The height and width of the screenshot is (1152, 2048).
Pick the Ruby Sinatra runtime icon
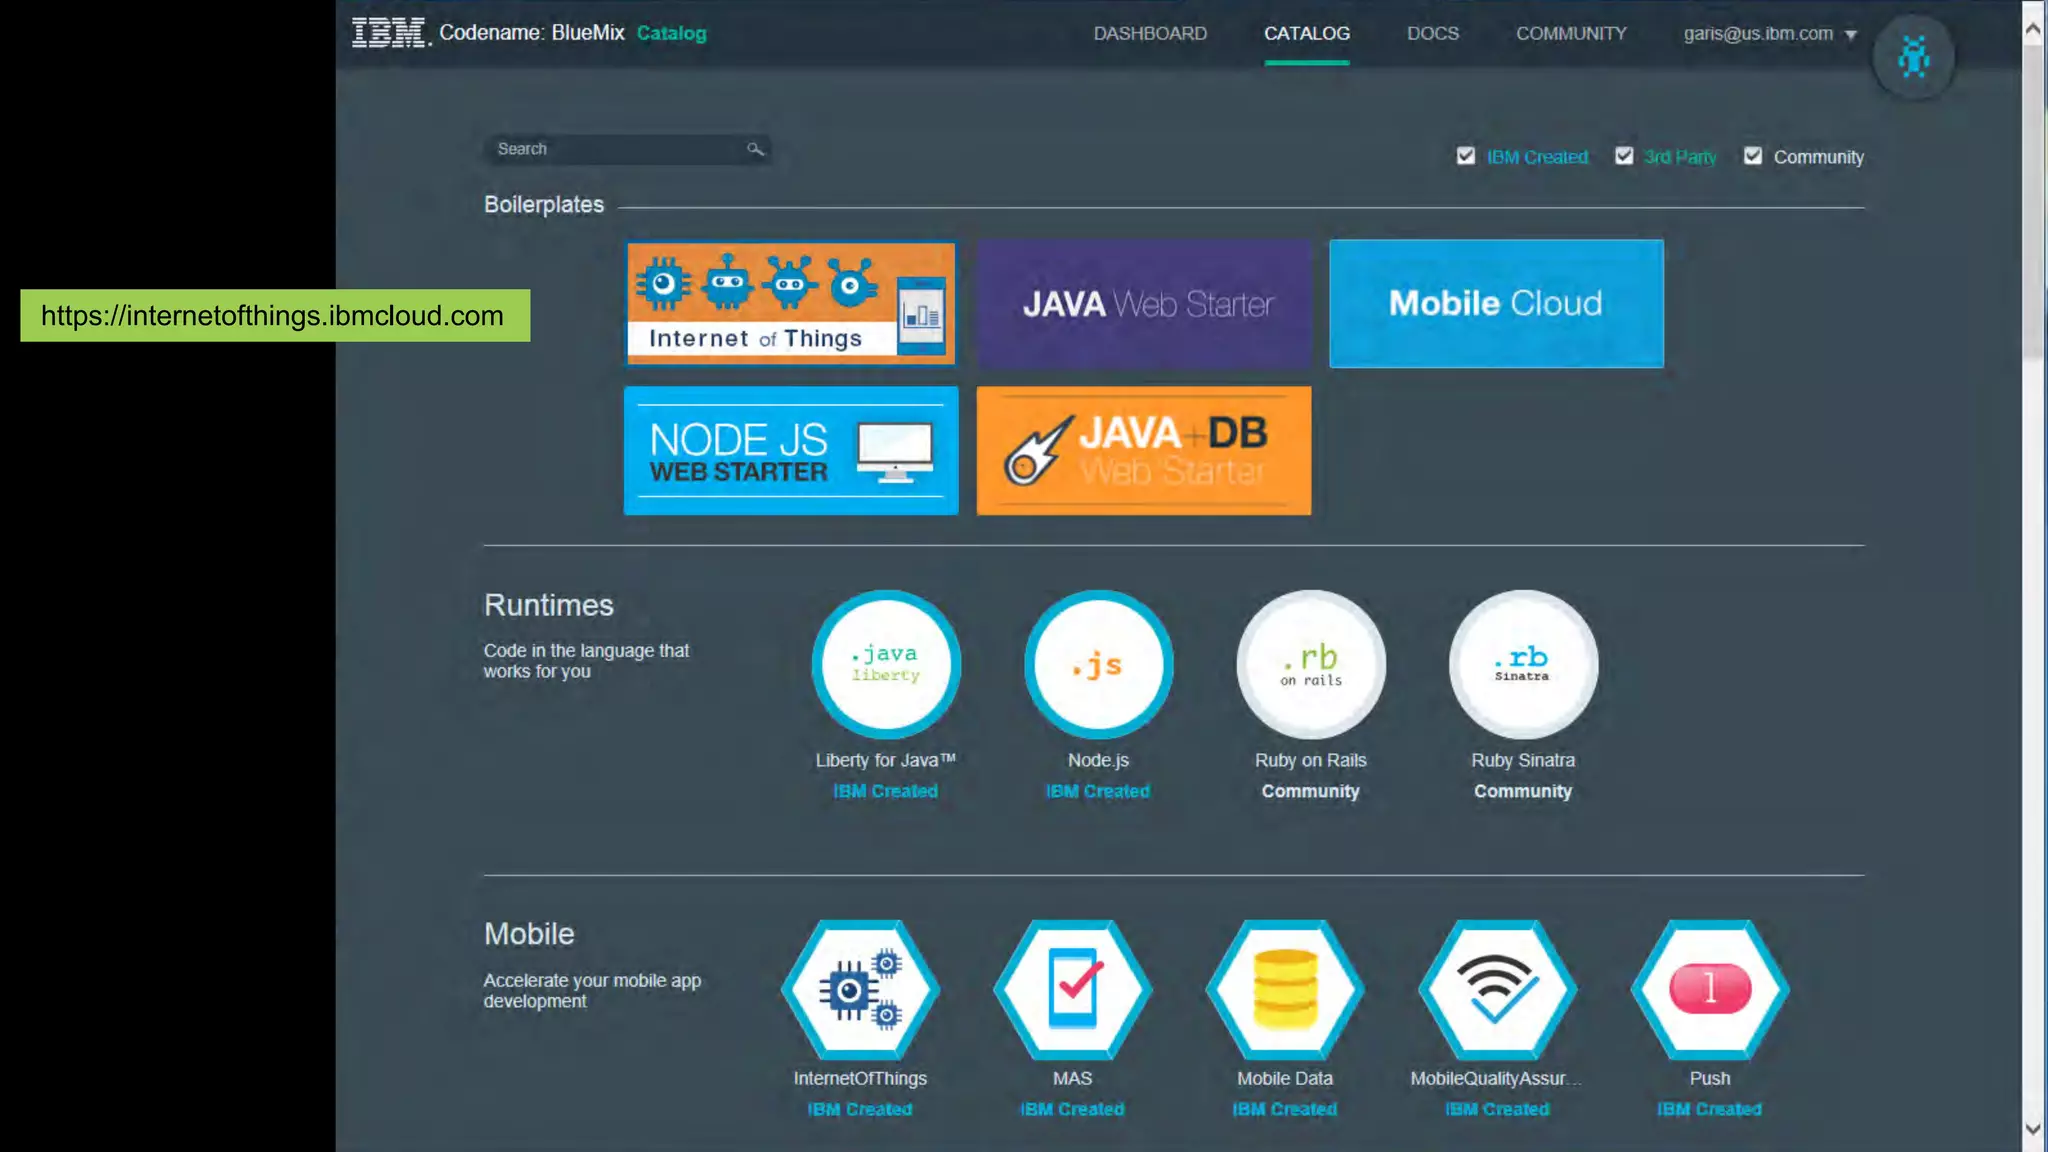pos(1523,664)
